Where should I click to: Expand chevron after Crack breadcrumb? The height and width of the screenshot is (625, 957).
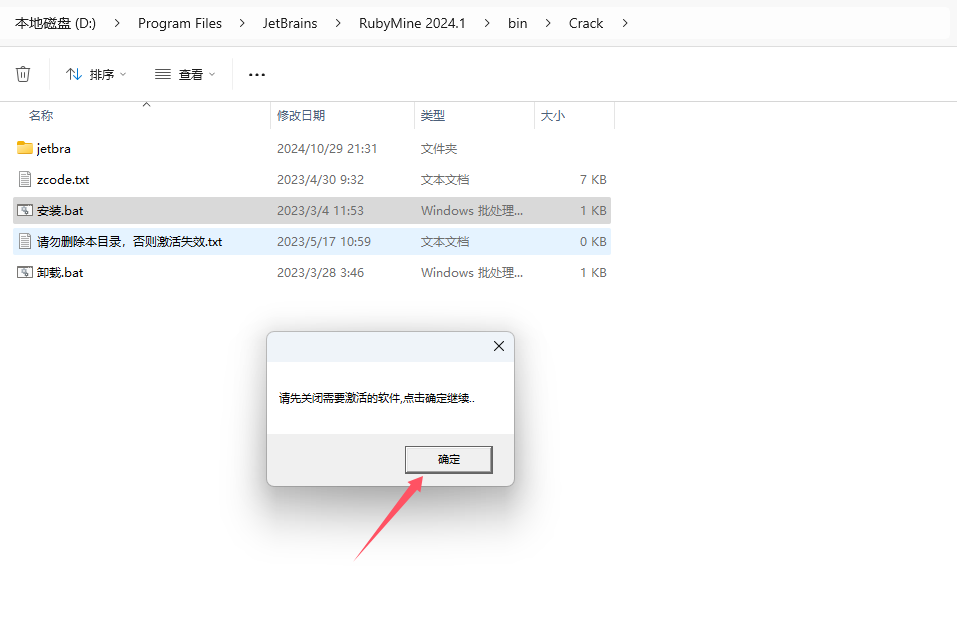624,23
